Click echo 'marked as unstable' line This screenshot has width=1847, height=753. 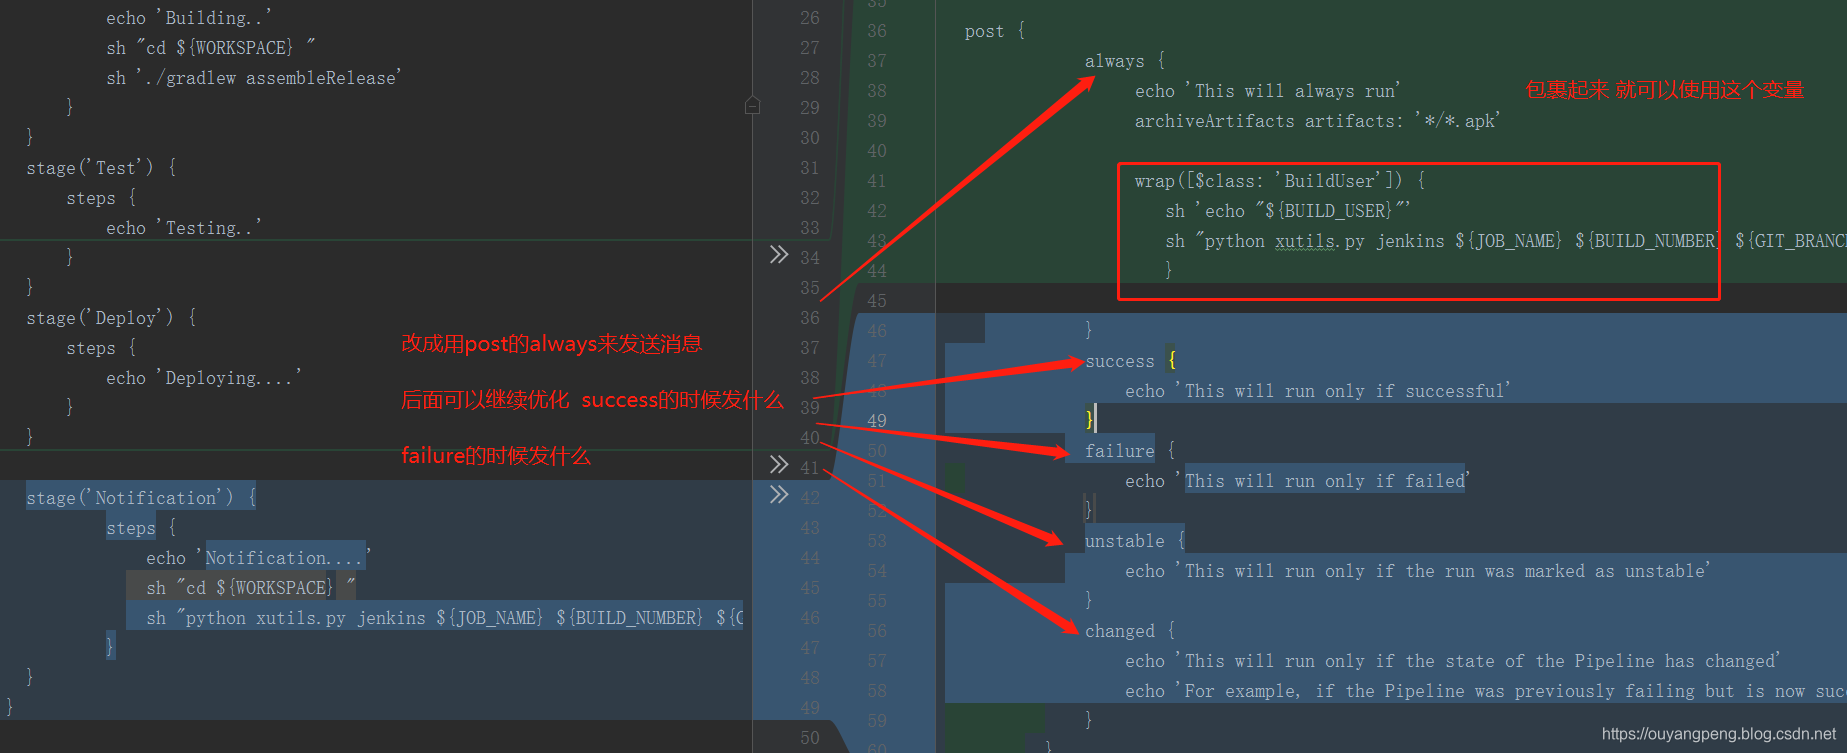(x=1418, y=571)
